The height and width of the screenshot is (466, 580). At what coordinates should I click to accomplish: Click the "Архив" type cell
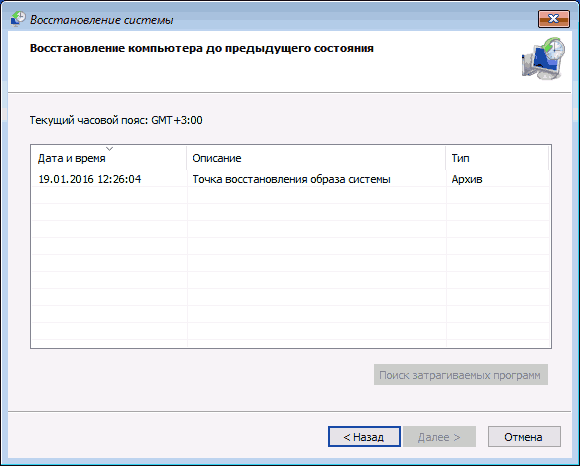tap(467, 179)
